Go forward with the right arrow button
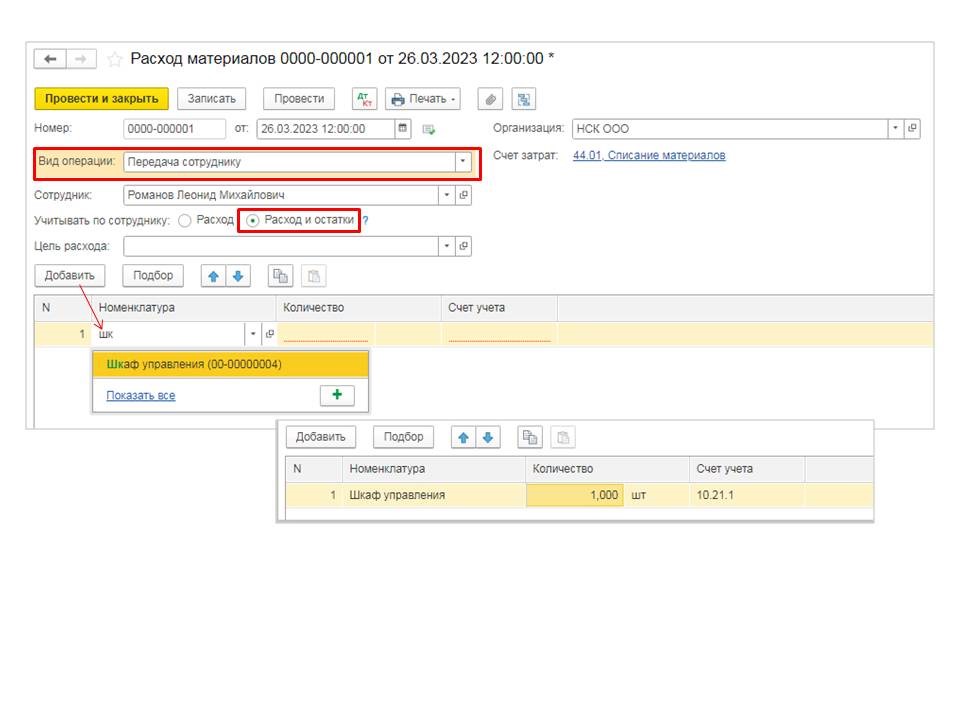 click(x=81, y=59)
